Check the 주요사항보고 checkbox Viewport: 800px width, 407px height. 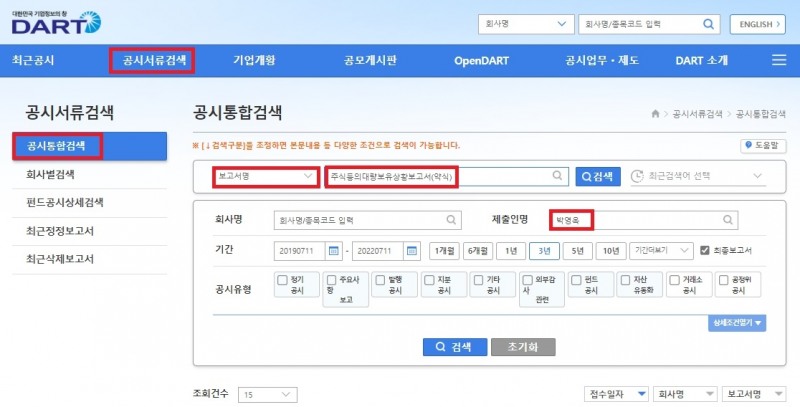coord(332,280)
